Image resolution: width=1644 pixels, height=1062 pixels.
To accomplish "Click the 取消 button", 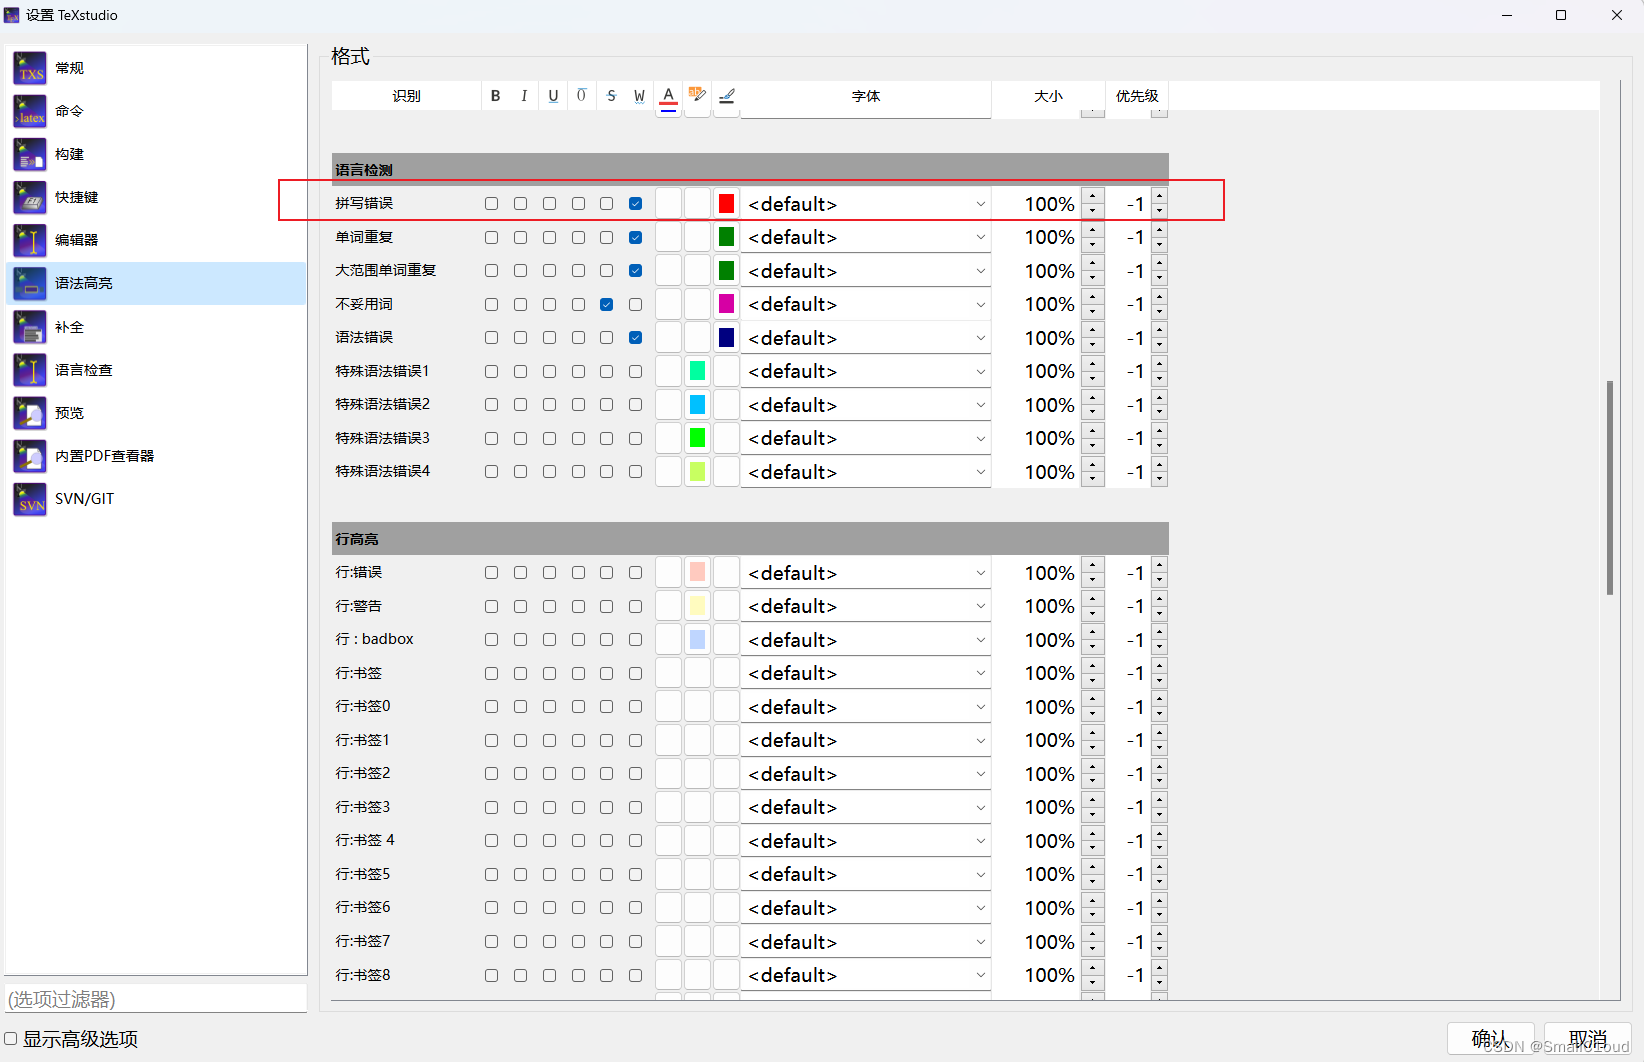I will point(1588,1039).
